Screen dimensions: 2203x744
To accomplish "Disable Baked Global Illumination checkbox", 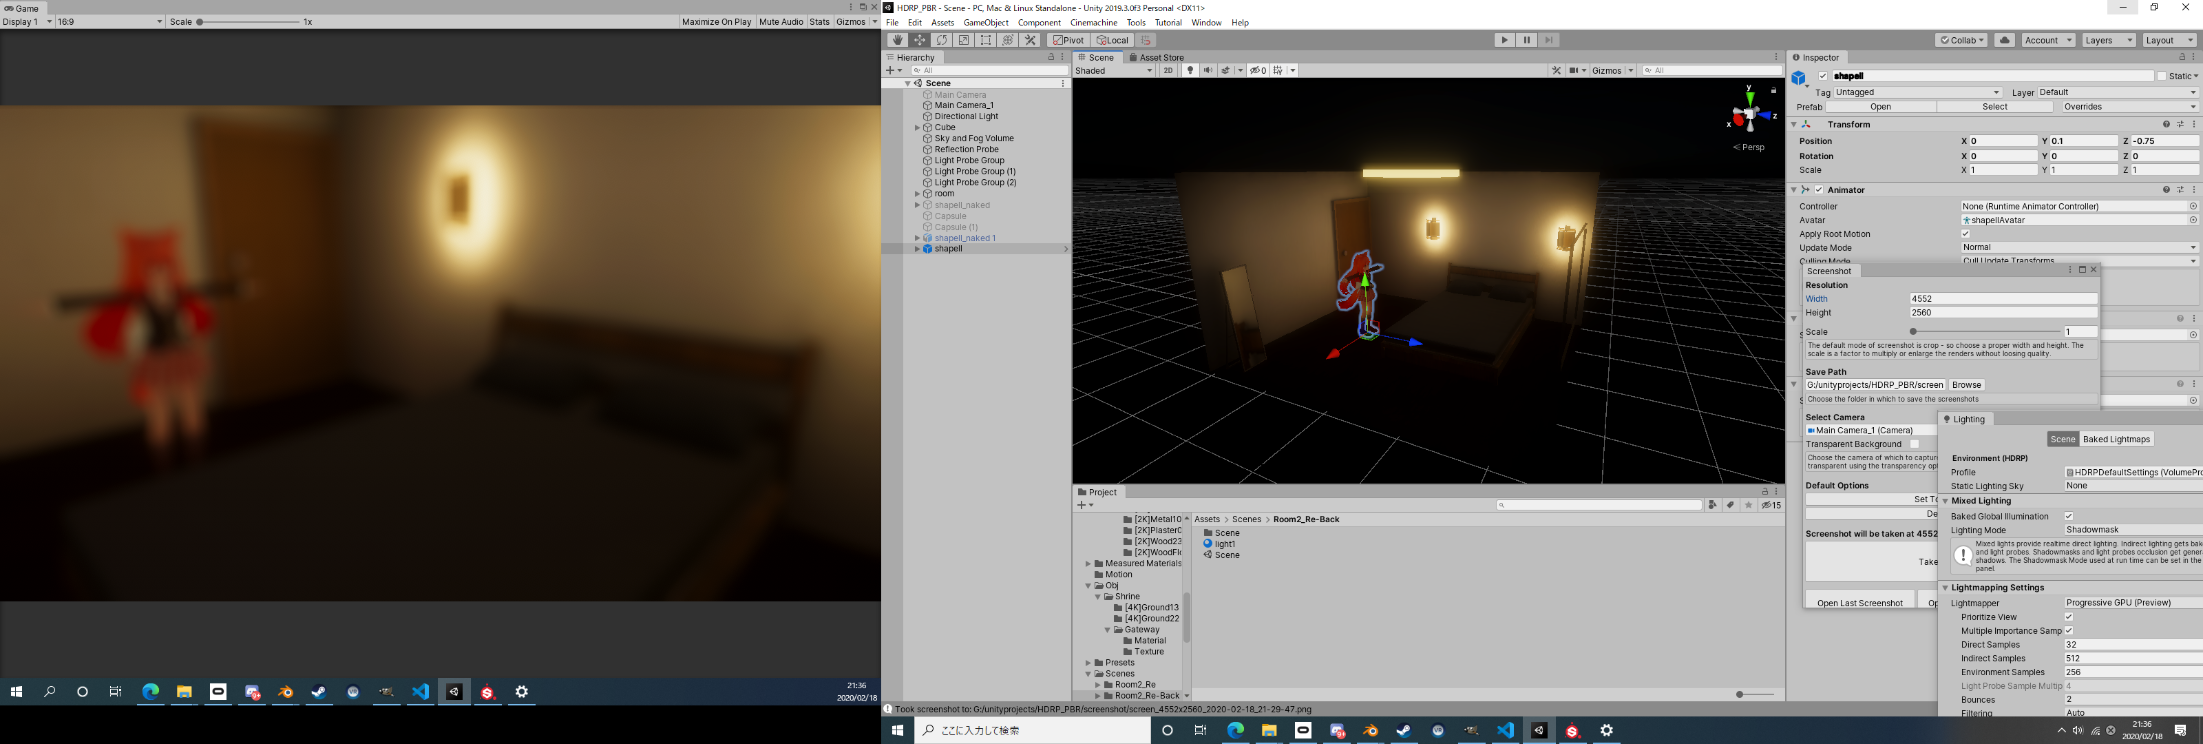I will pos(2069,516).
